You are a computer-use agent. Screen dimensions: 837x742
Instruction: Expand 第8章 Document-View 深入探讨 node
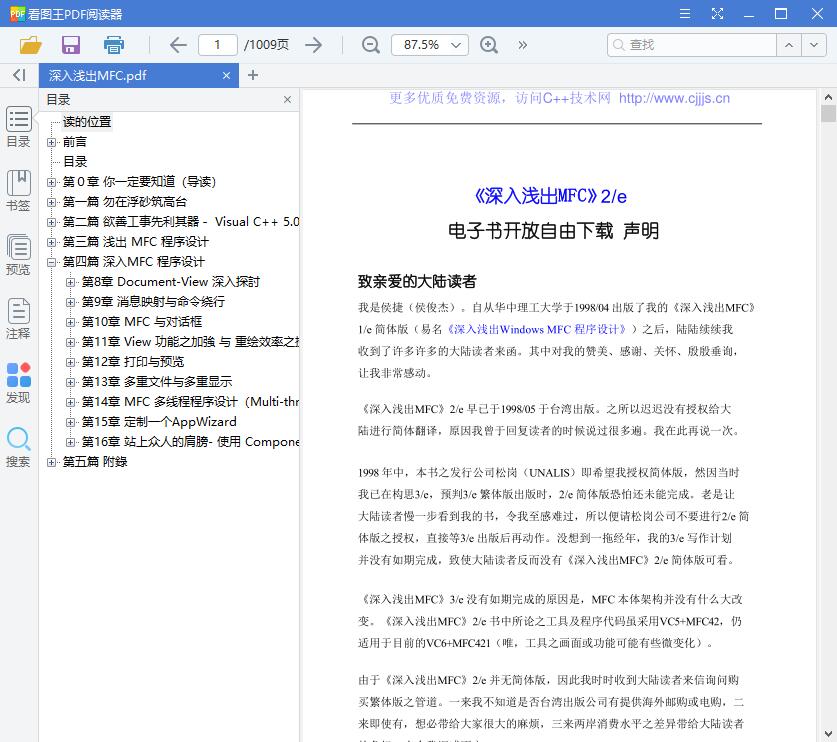click(x=70, y=282)
